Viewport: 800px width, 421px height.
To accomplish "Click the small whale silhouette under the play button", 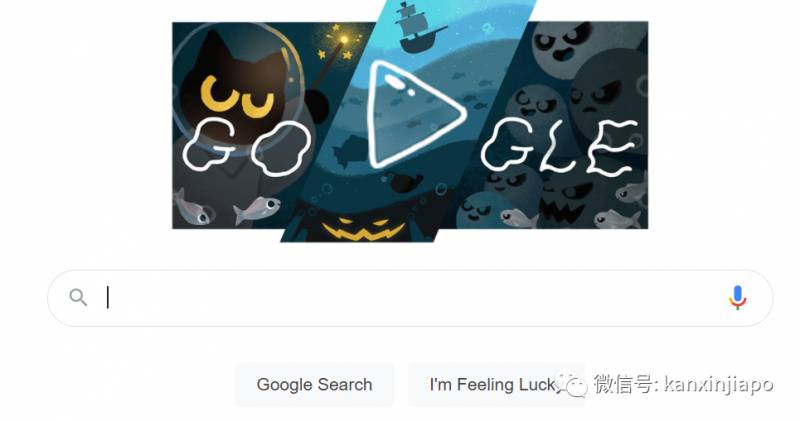I will pos(405,182).
